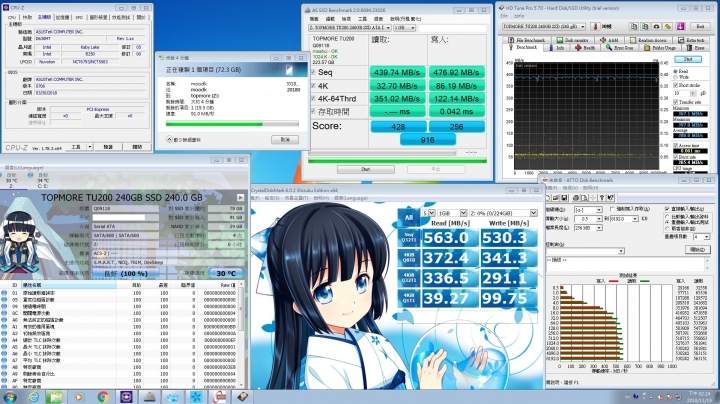Click context help arrow icon in ATTO toolbar

pyautogui.click(x=610, y=198)
